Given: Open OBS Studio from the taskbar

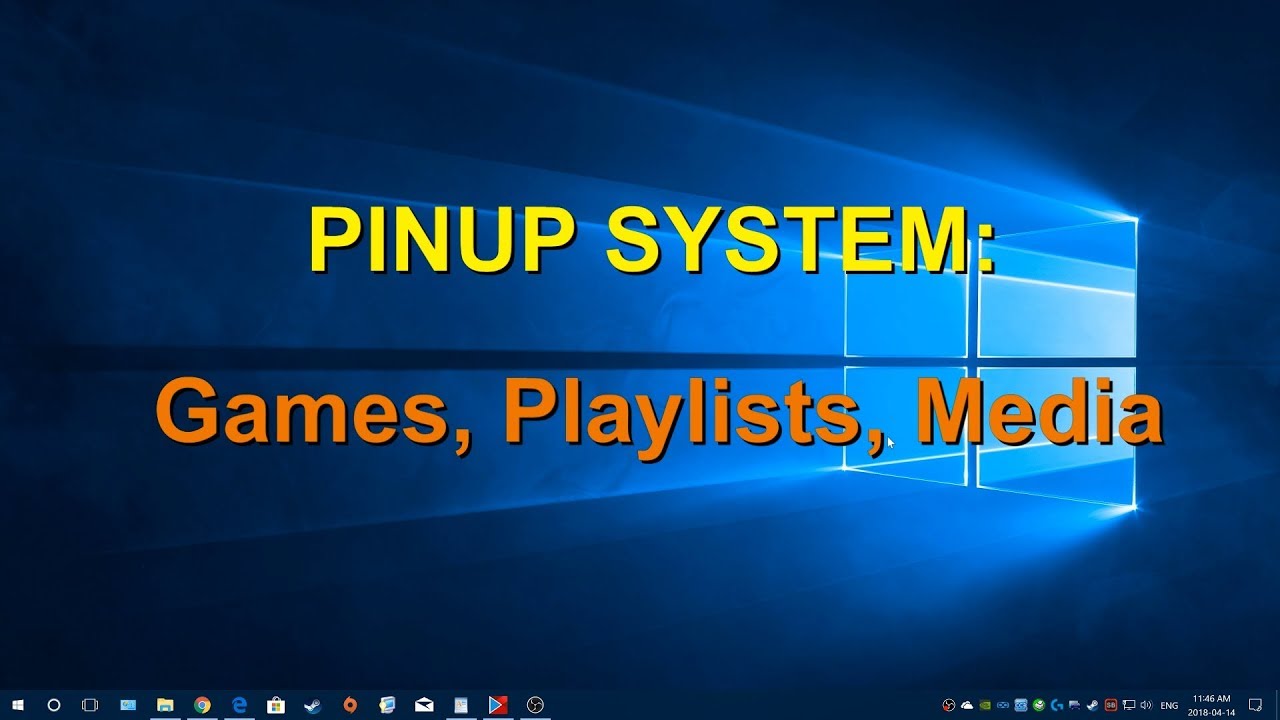Looking at the screenshot, I should (x=535, y=705).
